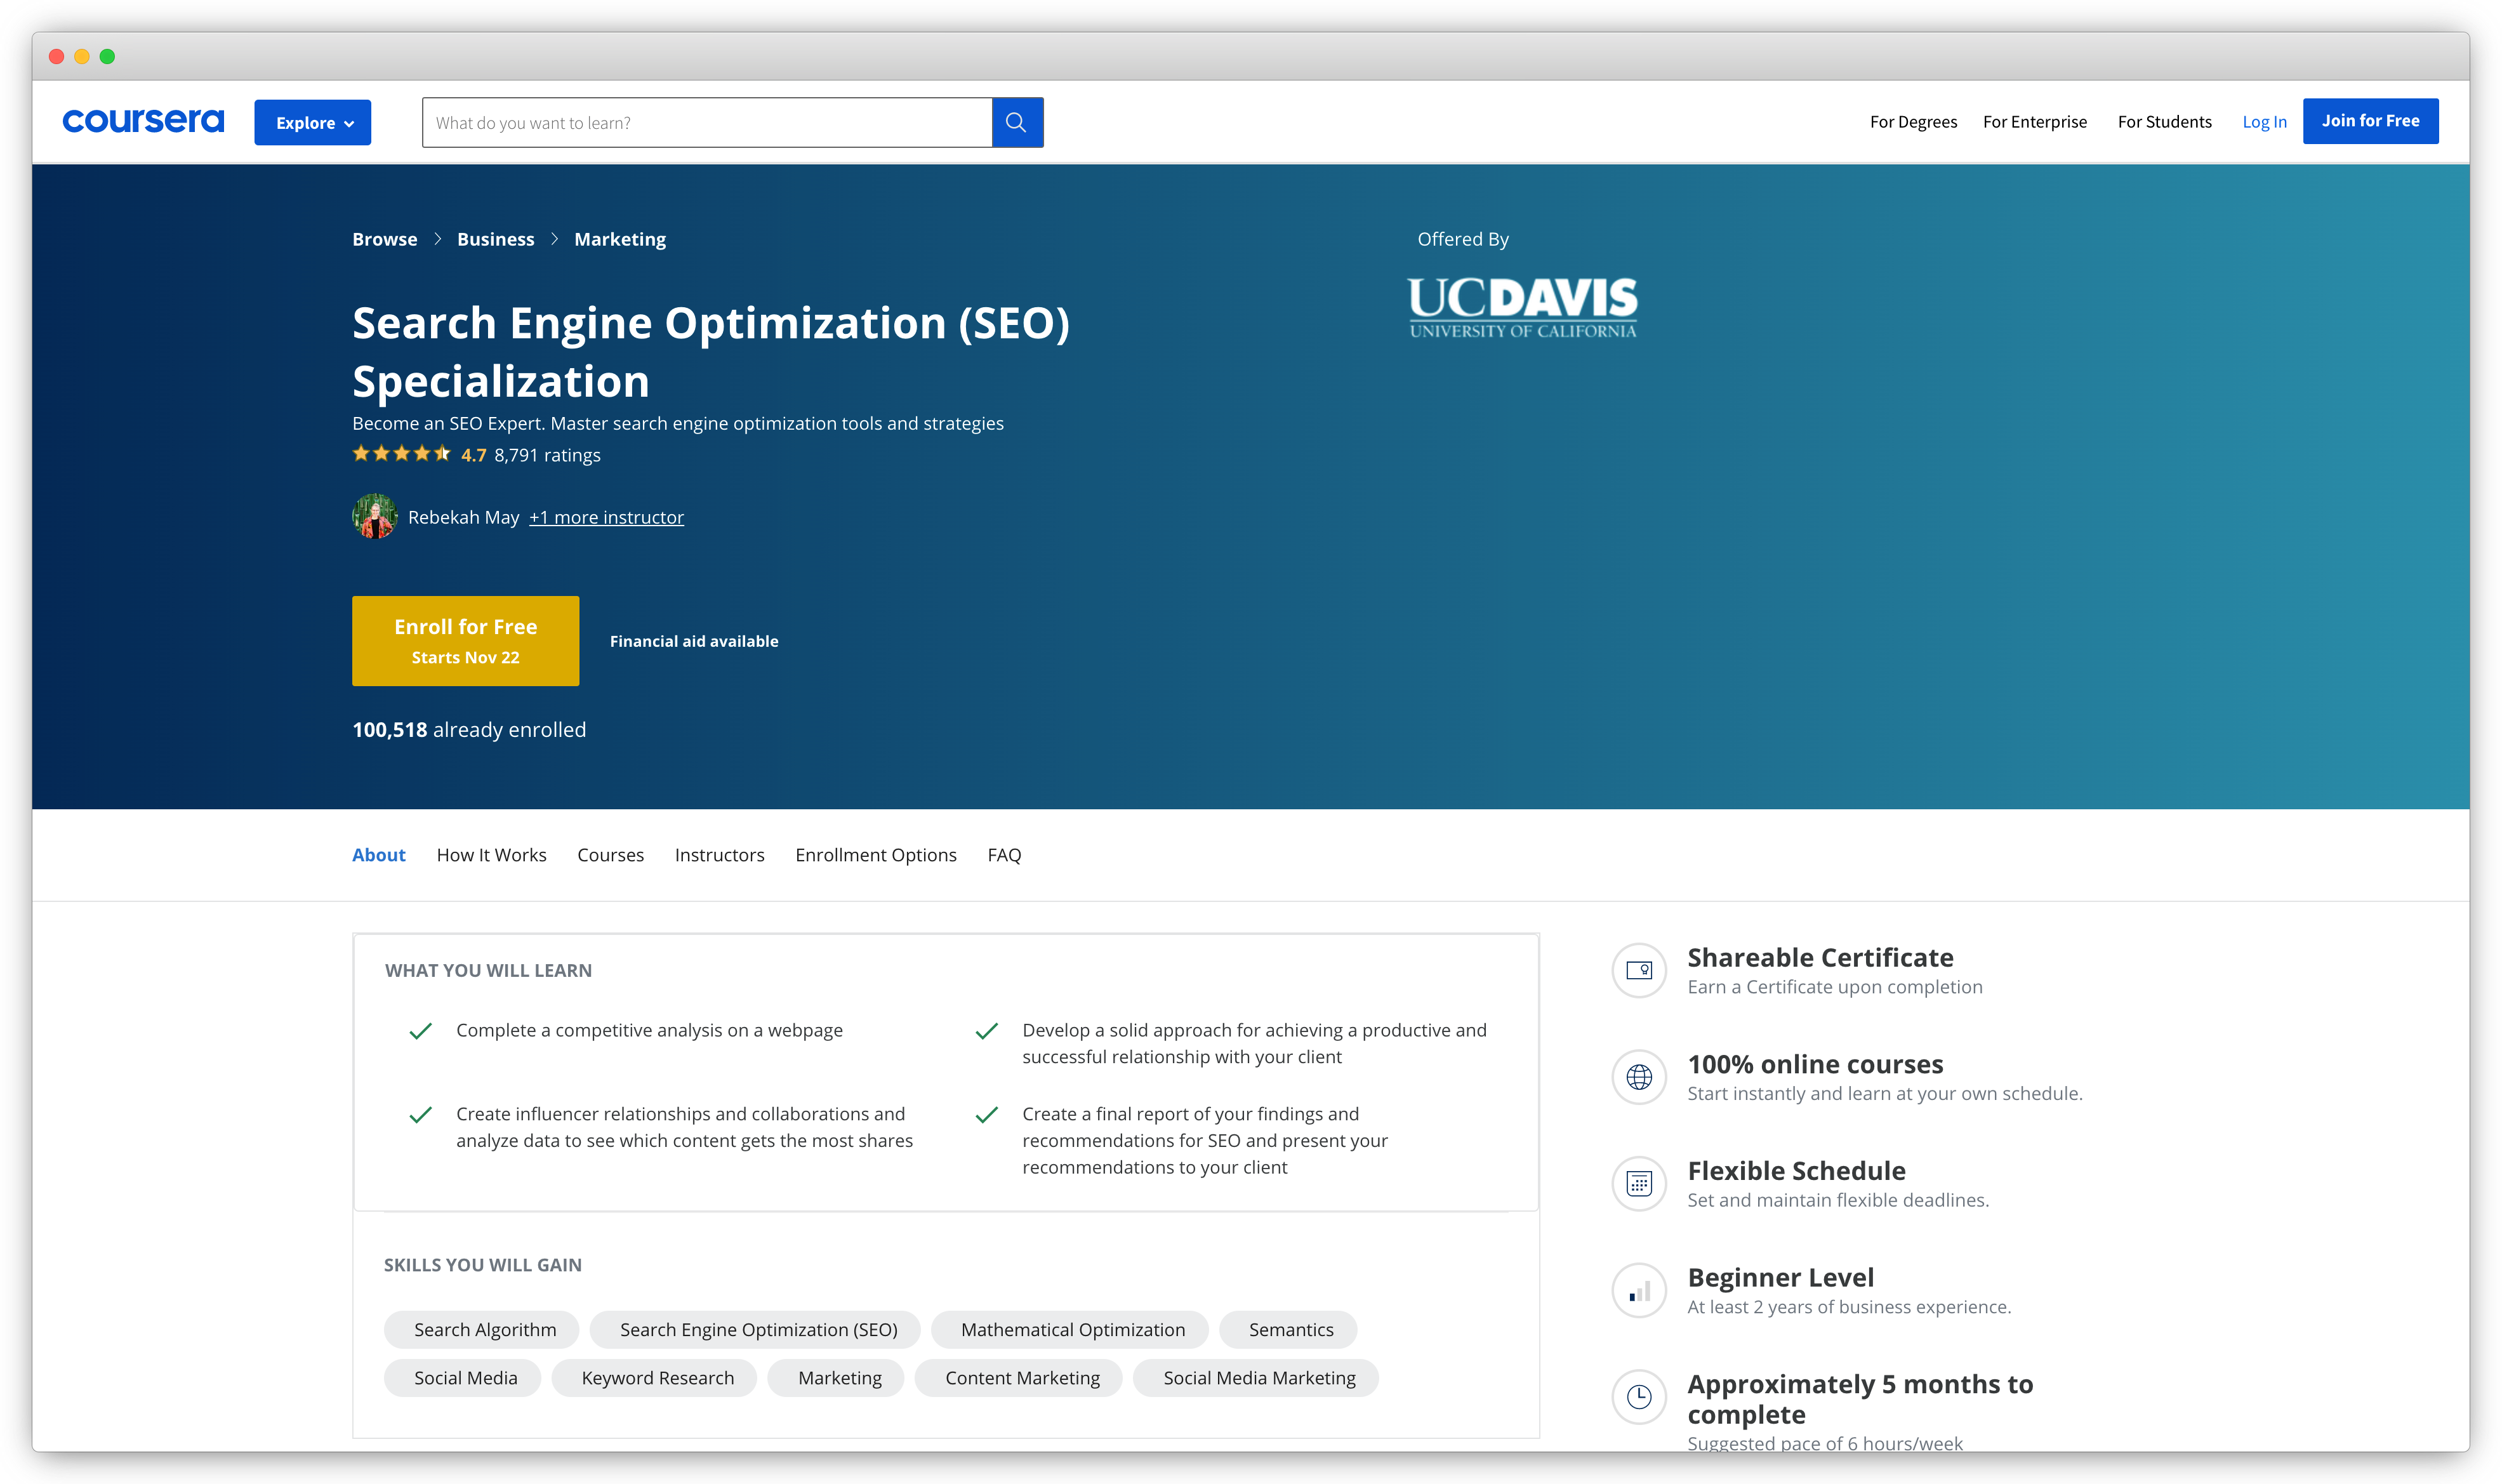Click the 'WHAT YOU WILL LEARN' heading
Viewport: 2502px width, 1484px height.
click(488, 971)
